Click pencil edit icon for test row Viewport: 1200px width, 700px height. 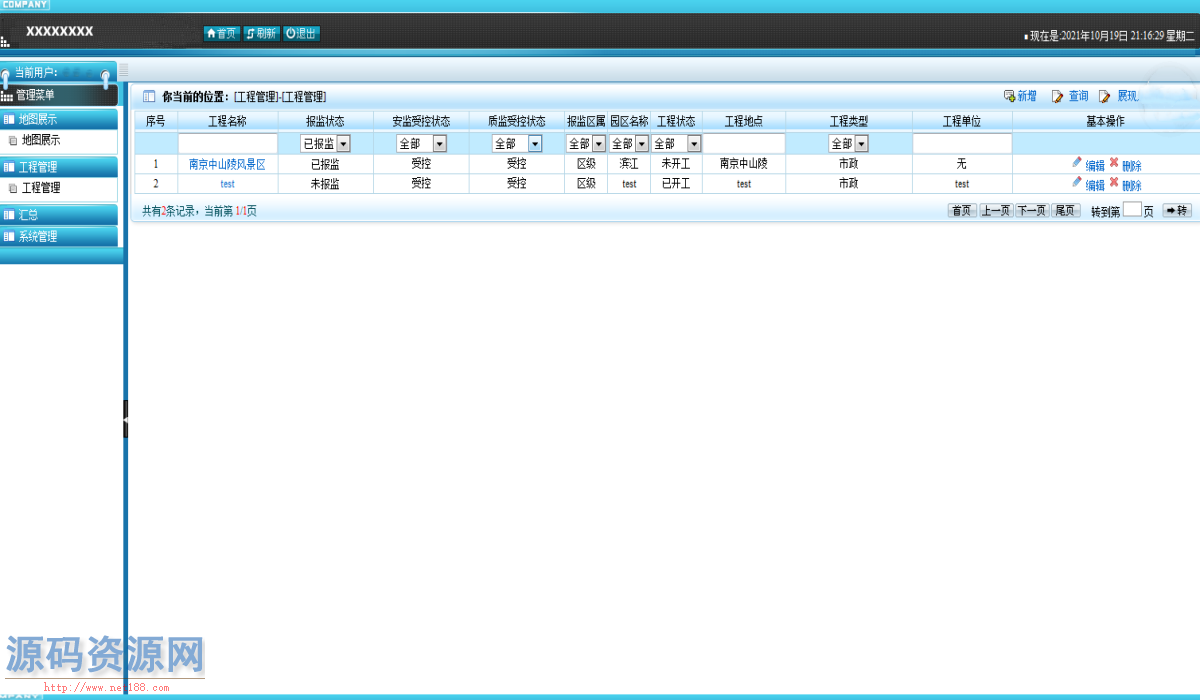pyautogui.click(x=1077, y=182)
